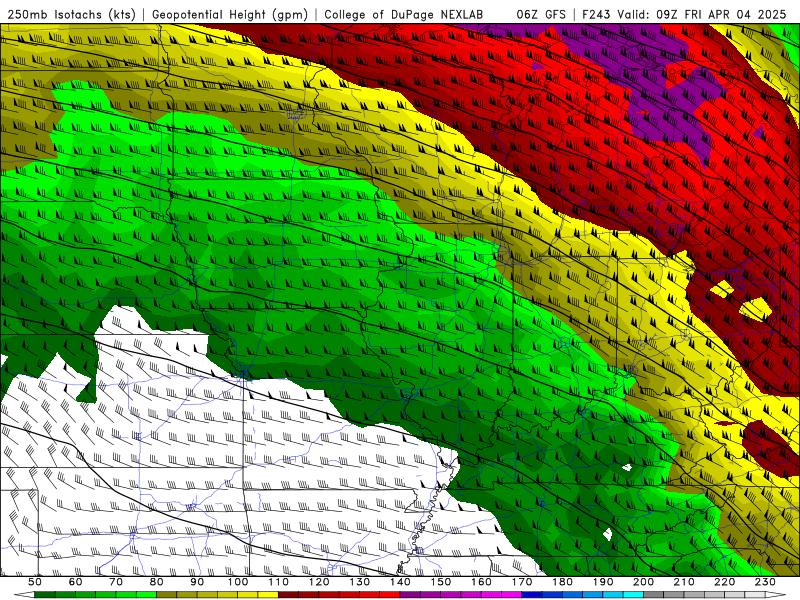Image resolution: width=800 pixels, height=600 pixels.
Task: Click the '150' value on the color scale
Action: [x=441, y=582]
